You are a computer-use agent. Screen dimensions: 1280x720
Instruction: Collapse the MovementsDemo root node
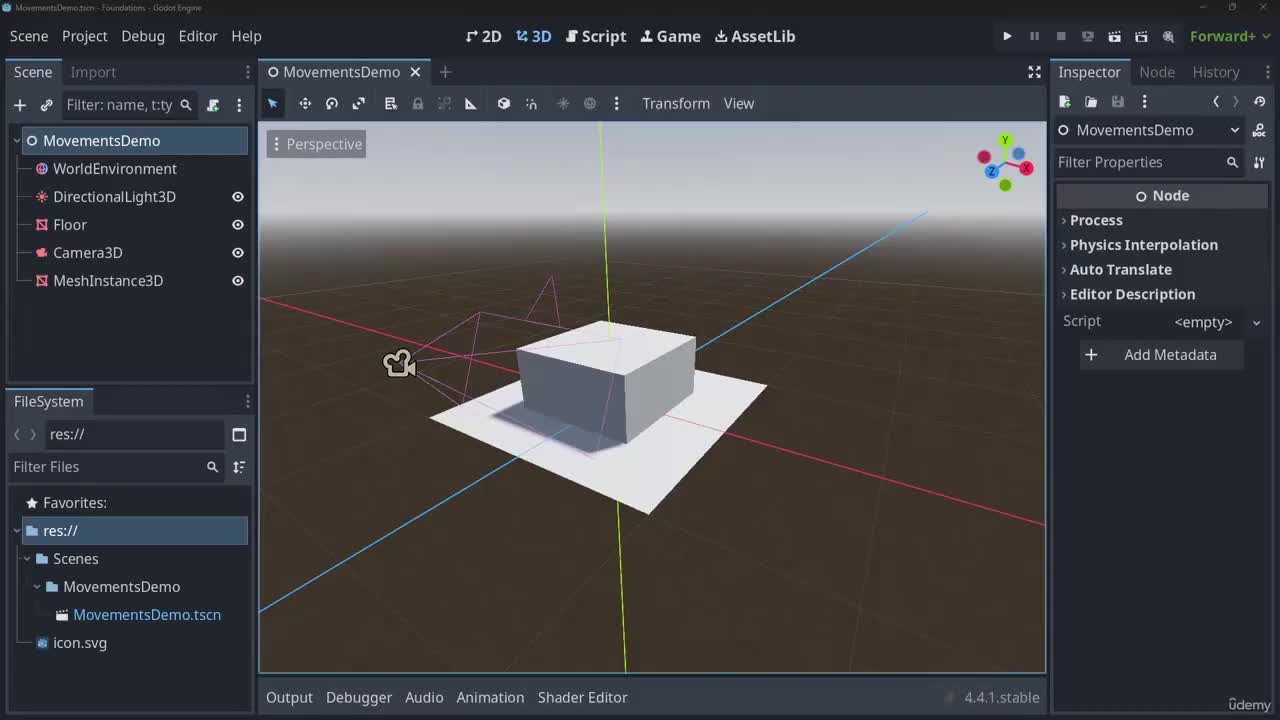tap(17, 141)
